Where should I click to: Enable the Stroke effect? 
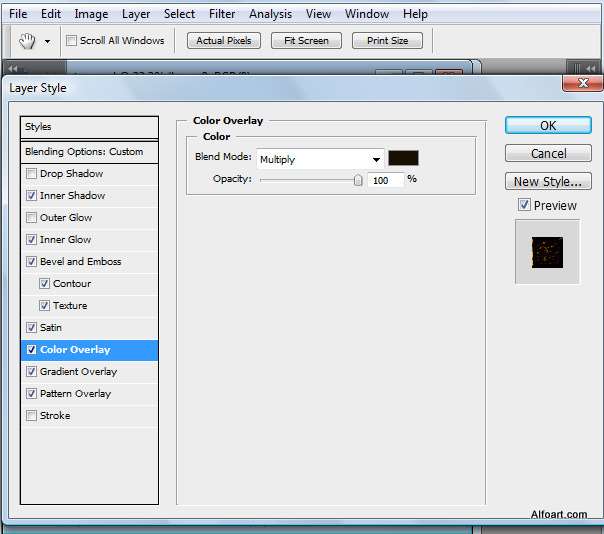tap(31, 415)
